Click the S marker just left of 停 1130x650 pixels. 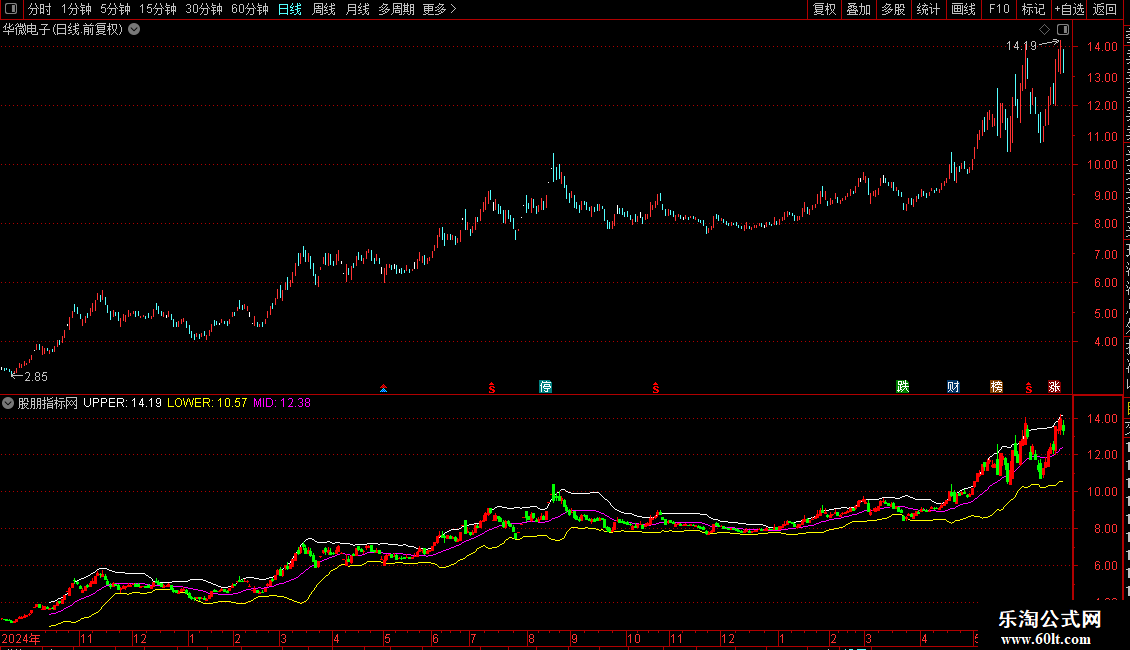[491, 388]
